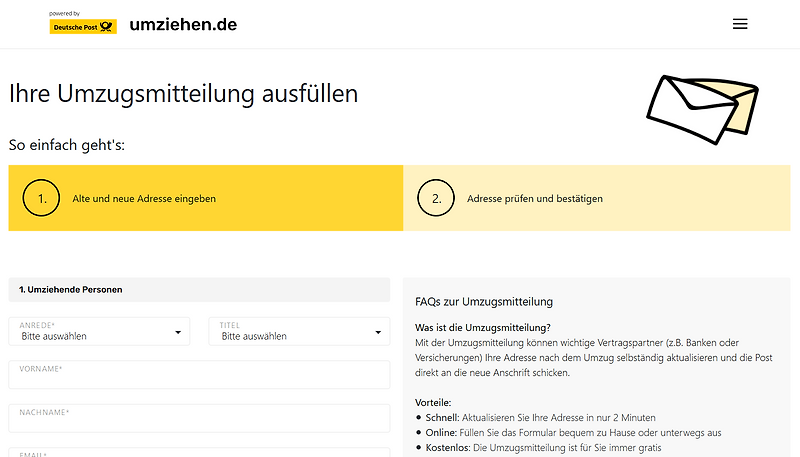
Task: Focus the Vorname input field
Action: pyautogui.click(x=199, y=375)
